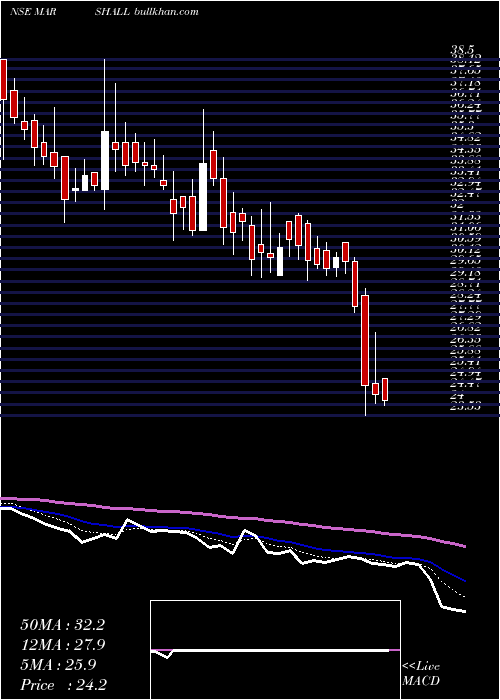Click the Price : 24.2 value
Image resolution: width=500 pixels, height=700 pixels.
point(63,685)
